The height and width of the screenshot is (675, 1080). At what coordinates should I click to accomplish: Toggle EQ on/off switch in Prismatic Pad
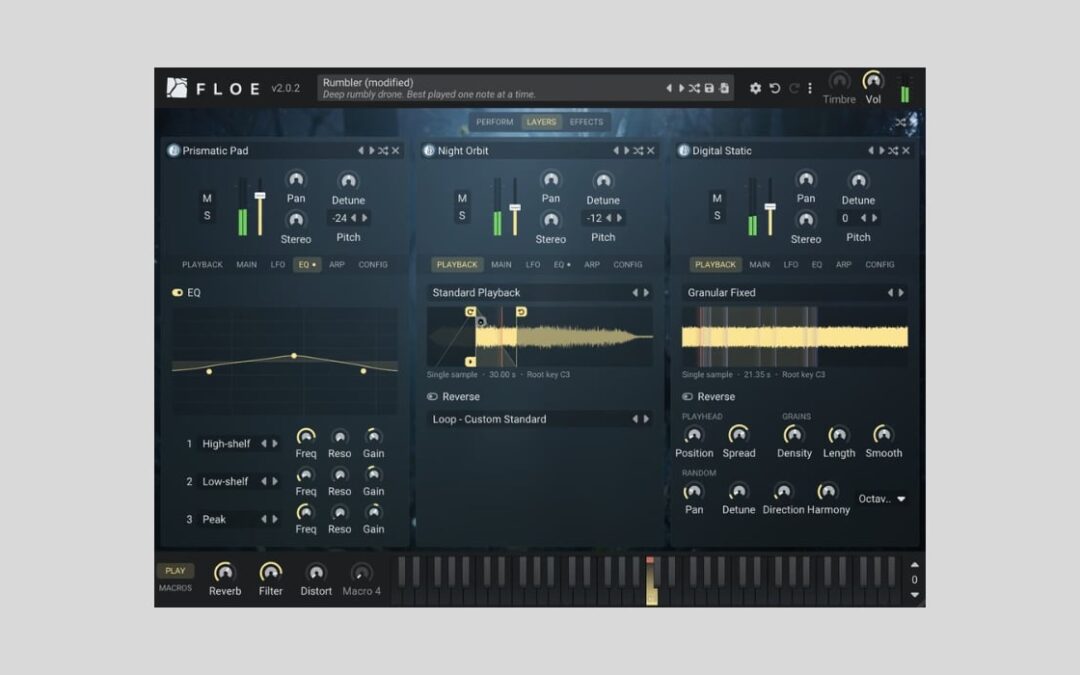click(177, 293)
